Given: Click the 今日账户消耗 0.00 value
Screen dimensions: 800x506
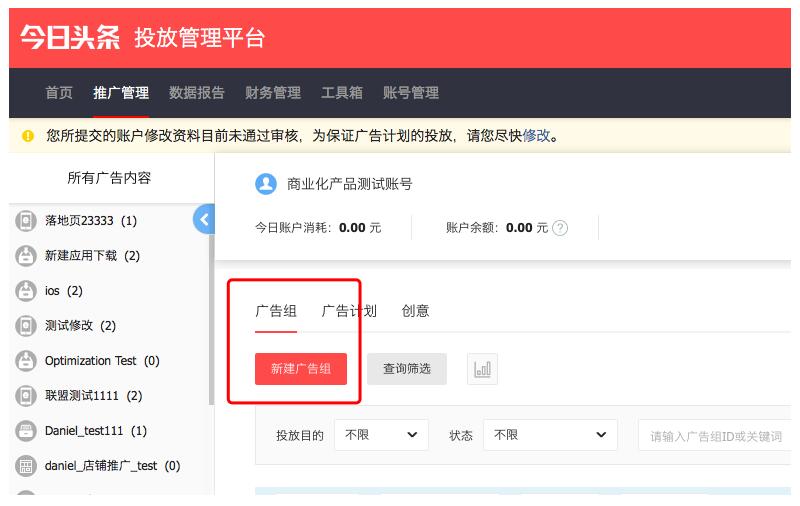Looking at the screenshot, I should coord(352,227).
